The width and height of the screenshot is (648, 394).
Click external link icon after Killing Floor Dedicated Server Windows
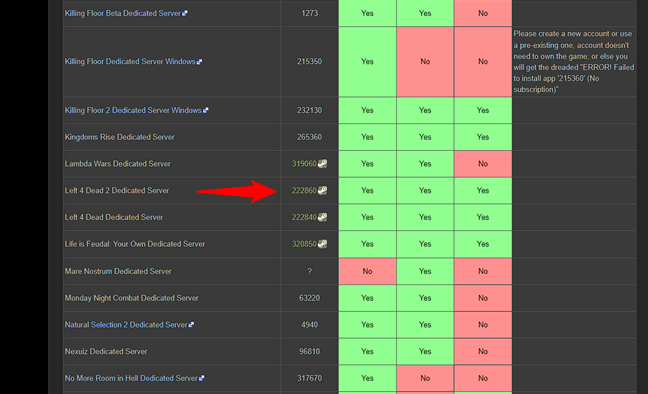pyautogui.click(x=200, y=62)
